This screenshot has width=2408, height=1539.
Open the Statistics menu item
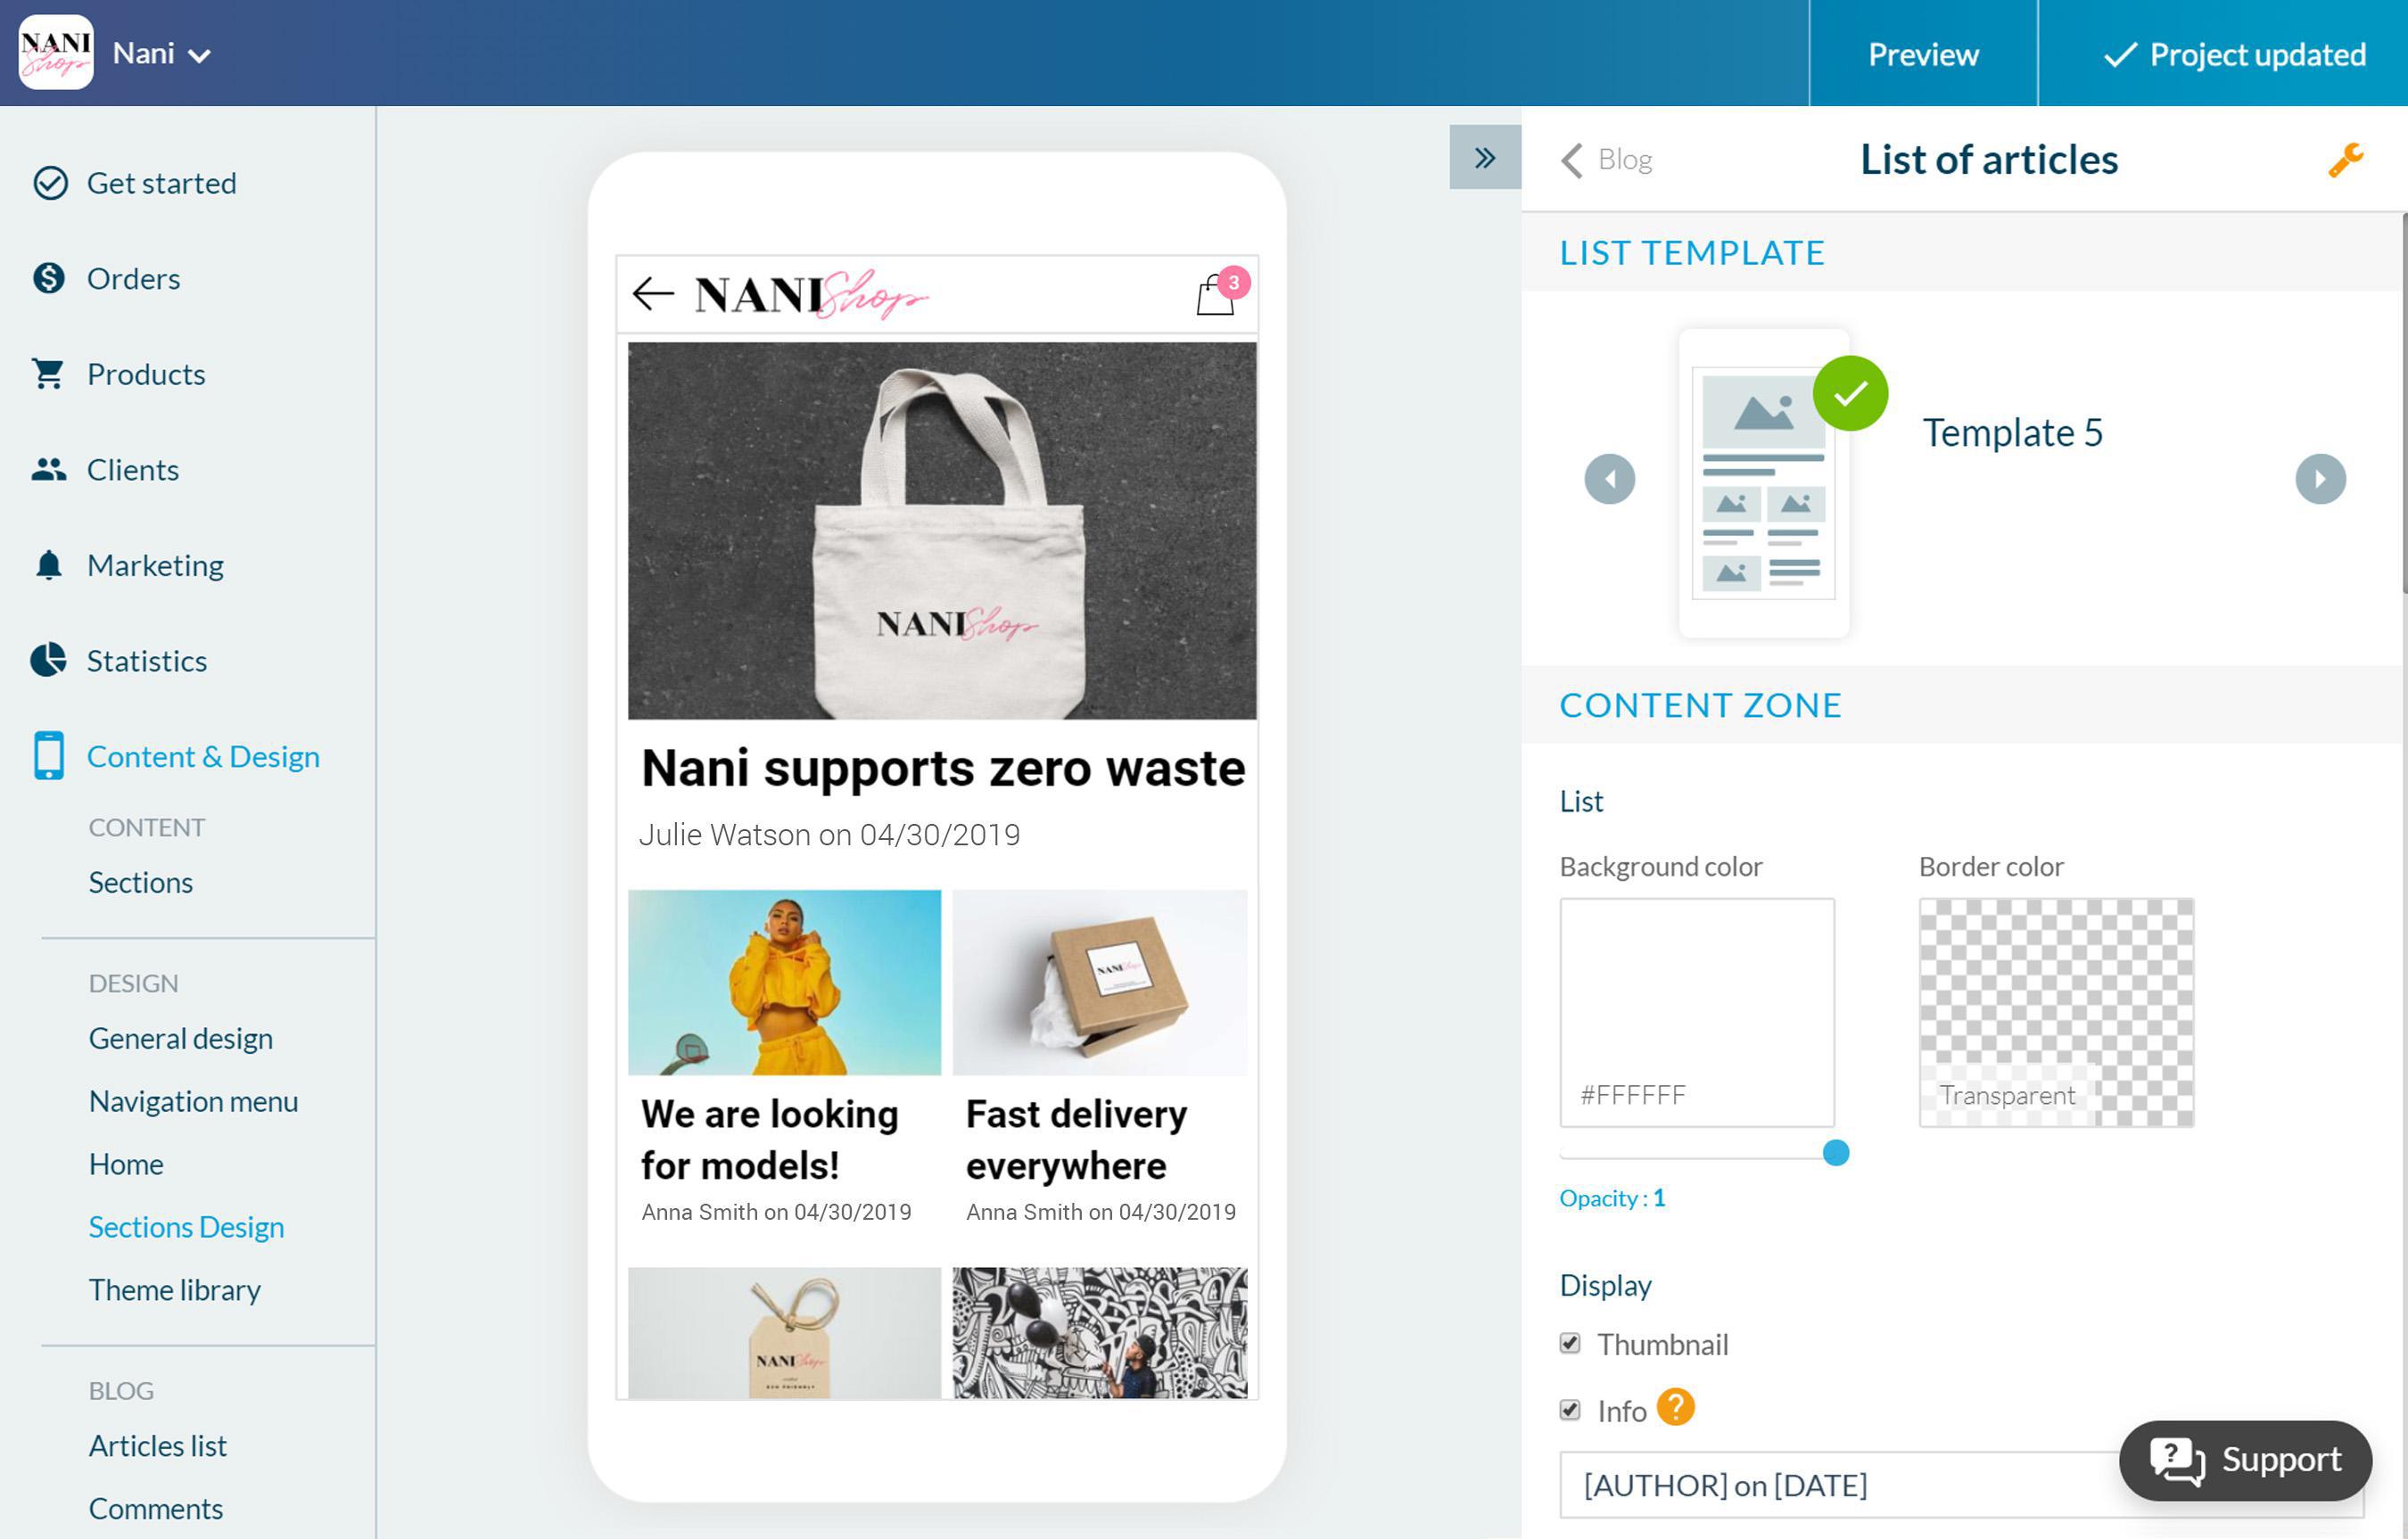pyautogui.click(x=146, y=661)
